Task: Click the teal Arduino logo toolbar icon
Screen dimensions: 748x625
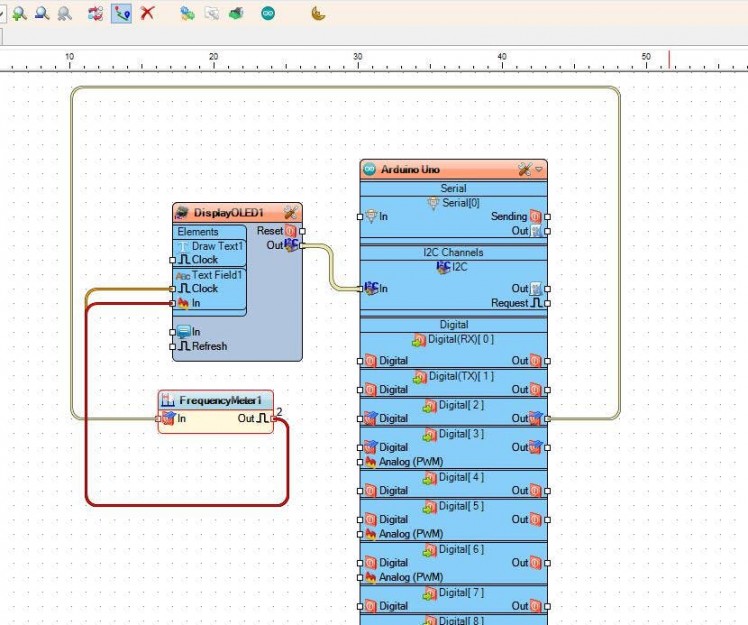Action: point(267,14)
